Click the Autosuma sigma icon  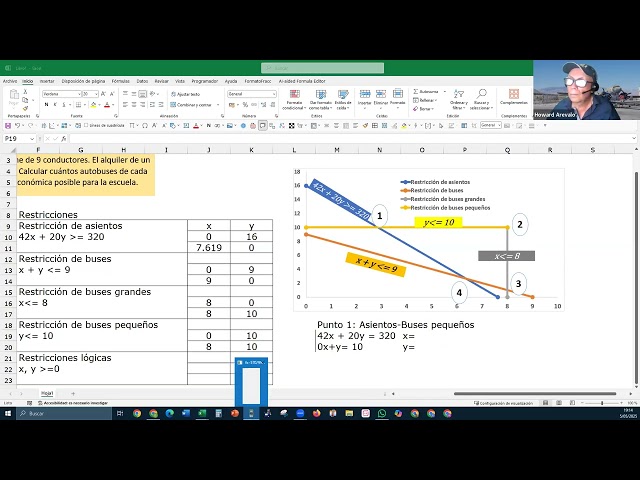point(416,91)
